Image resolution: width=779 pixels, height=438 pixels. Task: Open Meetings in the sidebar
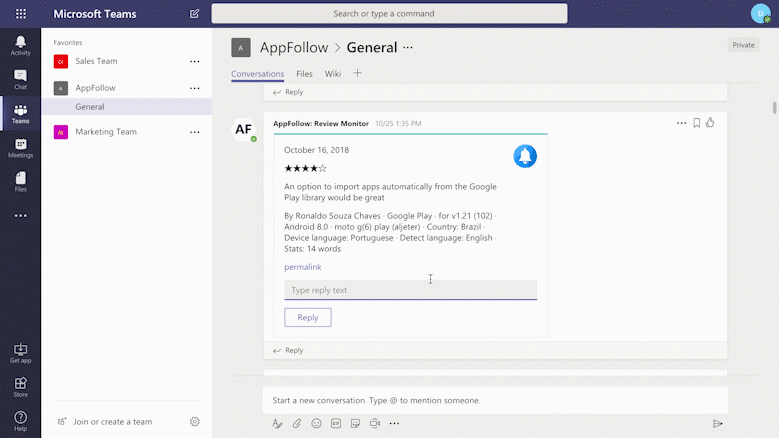[20, 149]
